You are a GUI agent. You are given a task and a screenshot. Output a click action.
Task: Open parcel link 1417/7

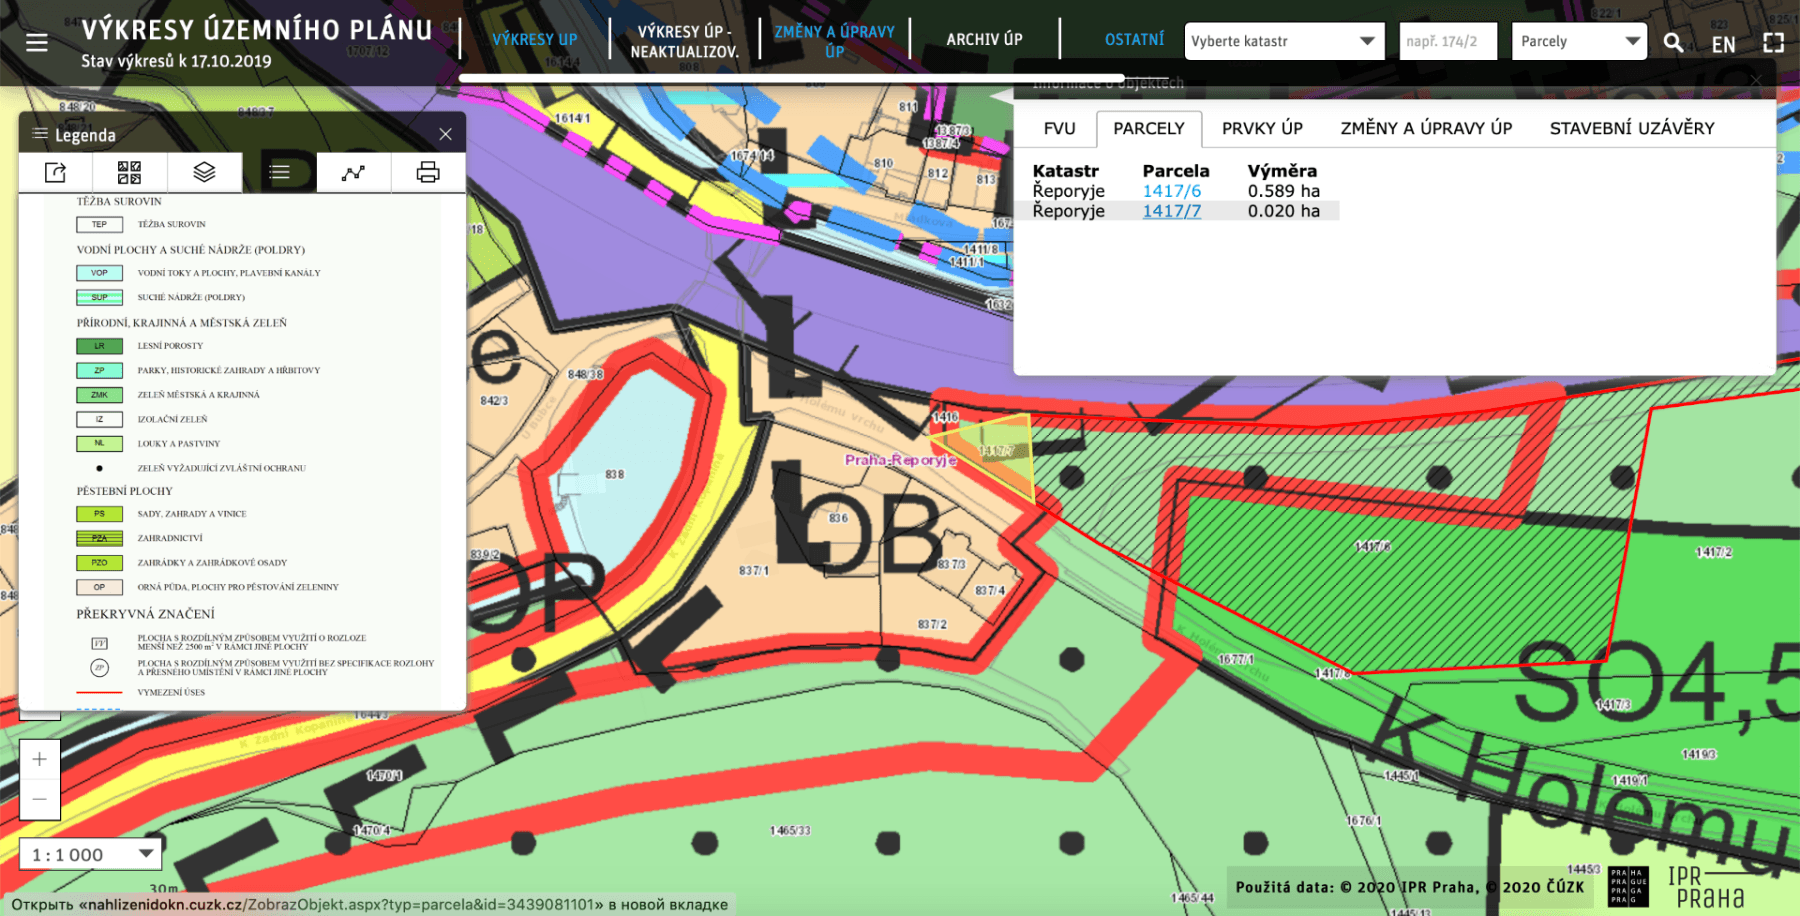click(1172, 211)
